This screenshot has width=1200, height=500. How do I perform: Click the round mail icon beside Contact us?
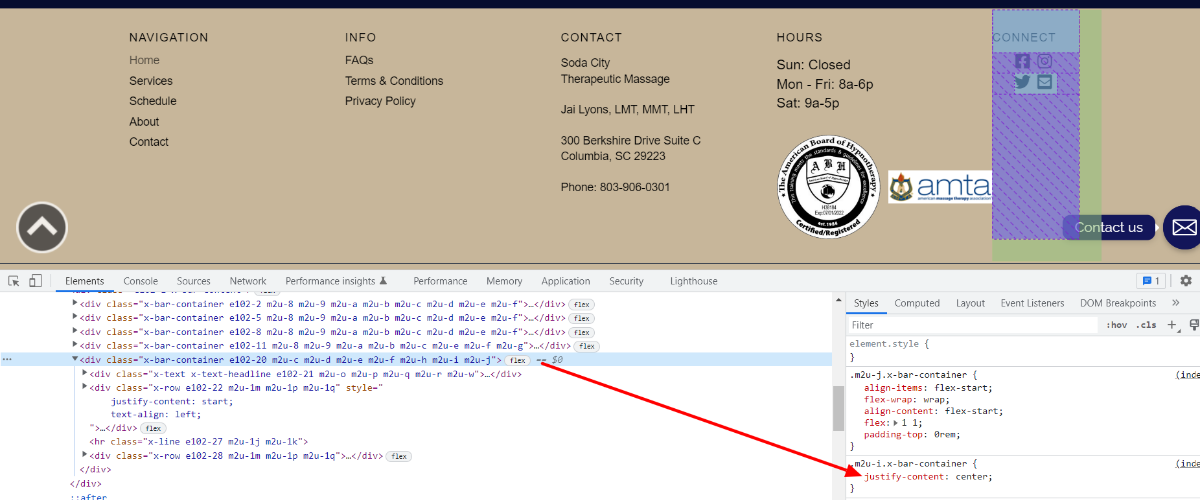[1183, 228]
